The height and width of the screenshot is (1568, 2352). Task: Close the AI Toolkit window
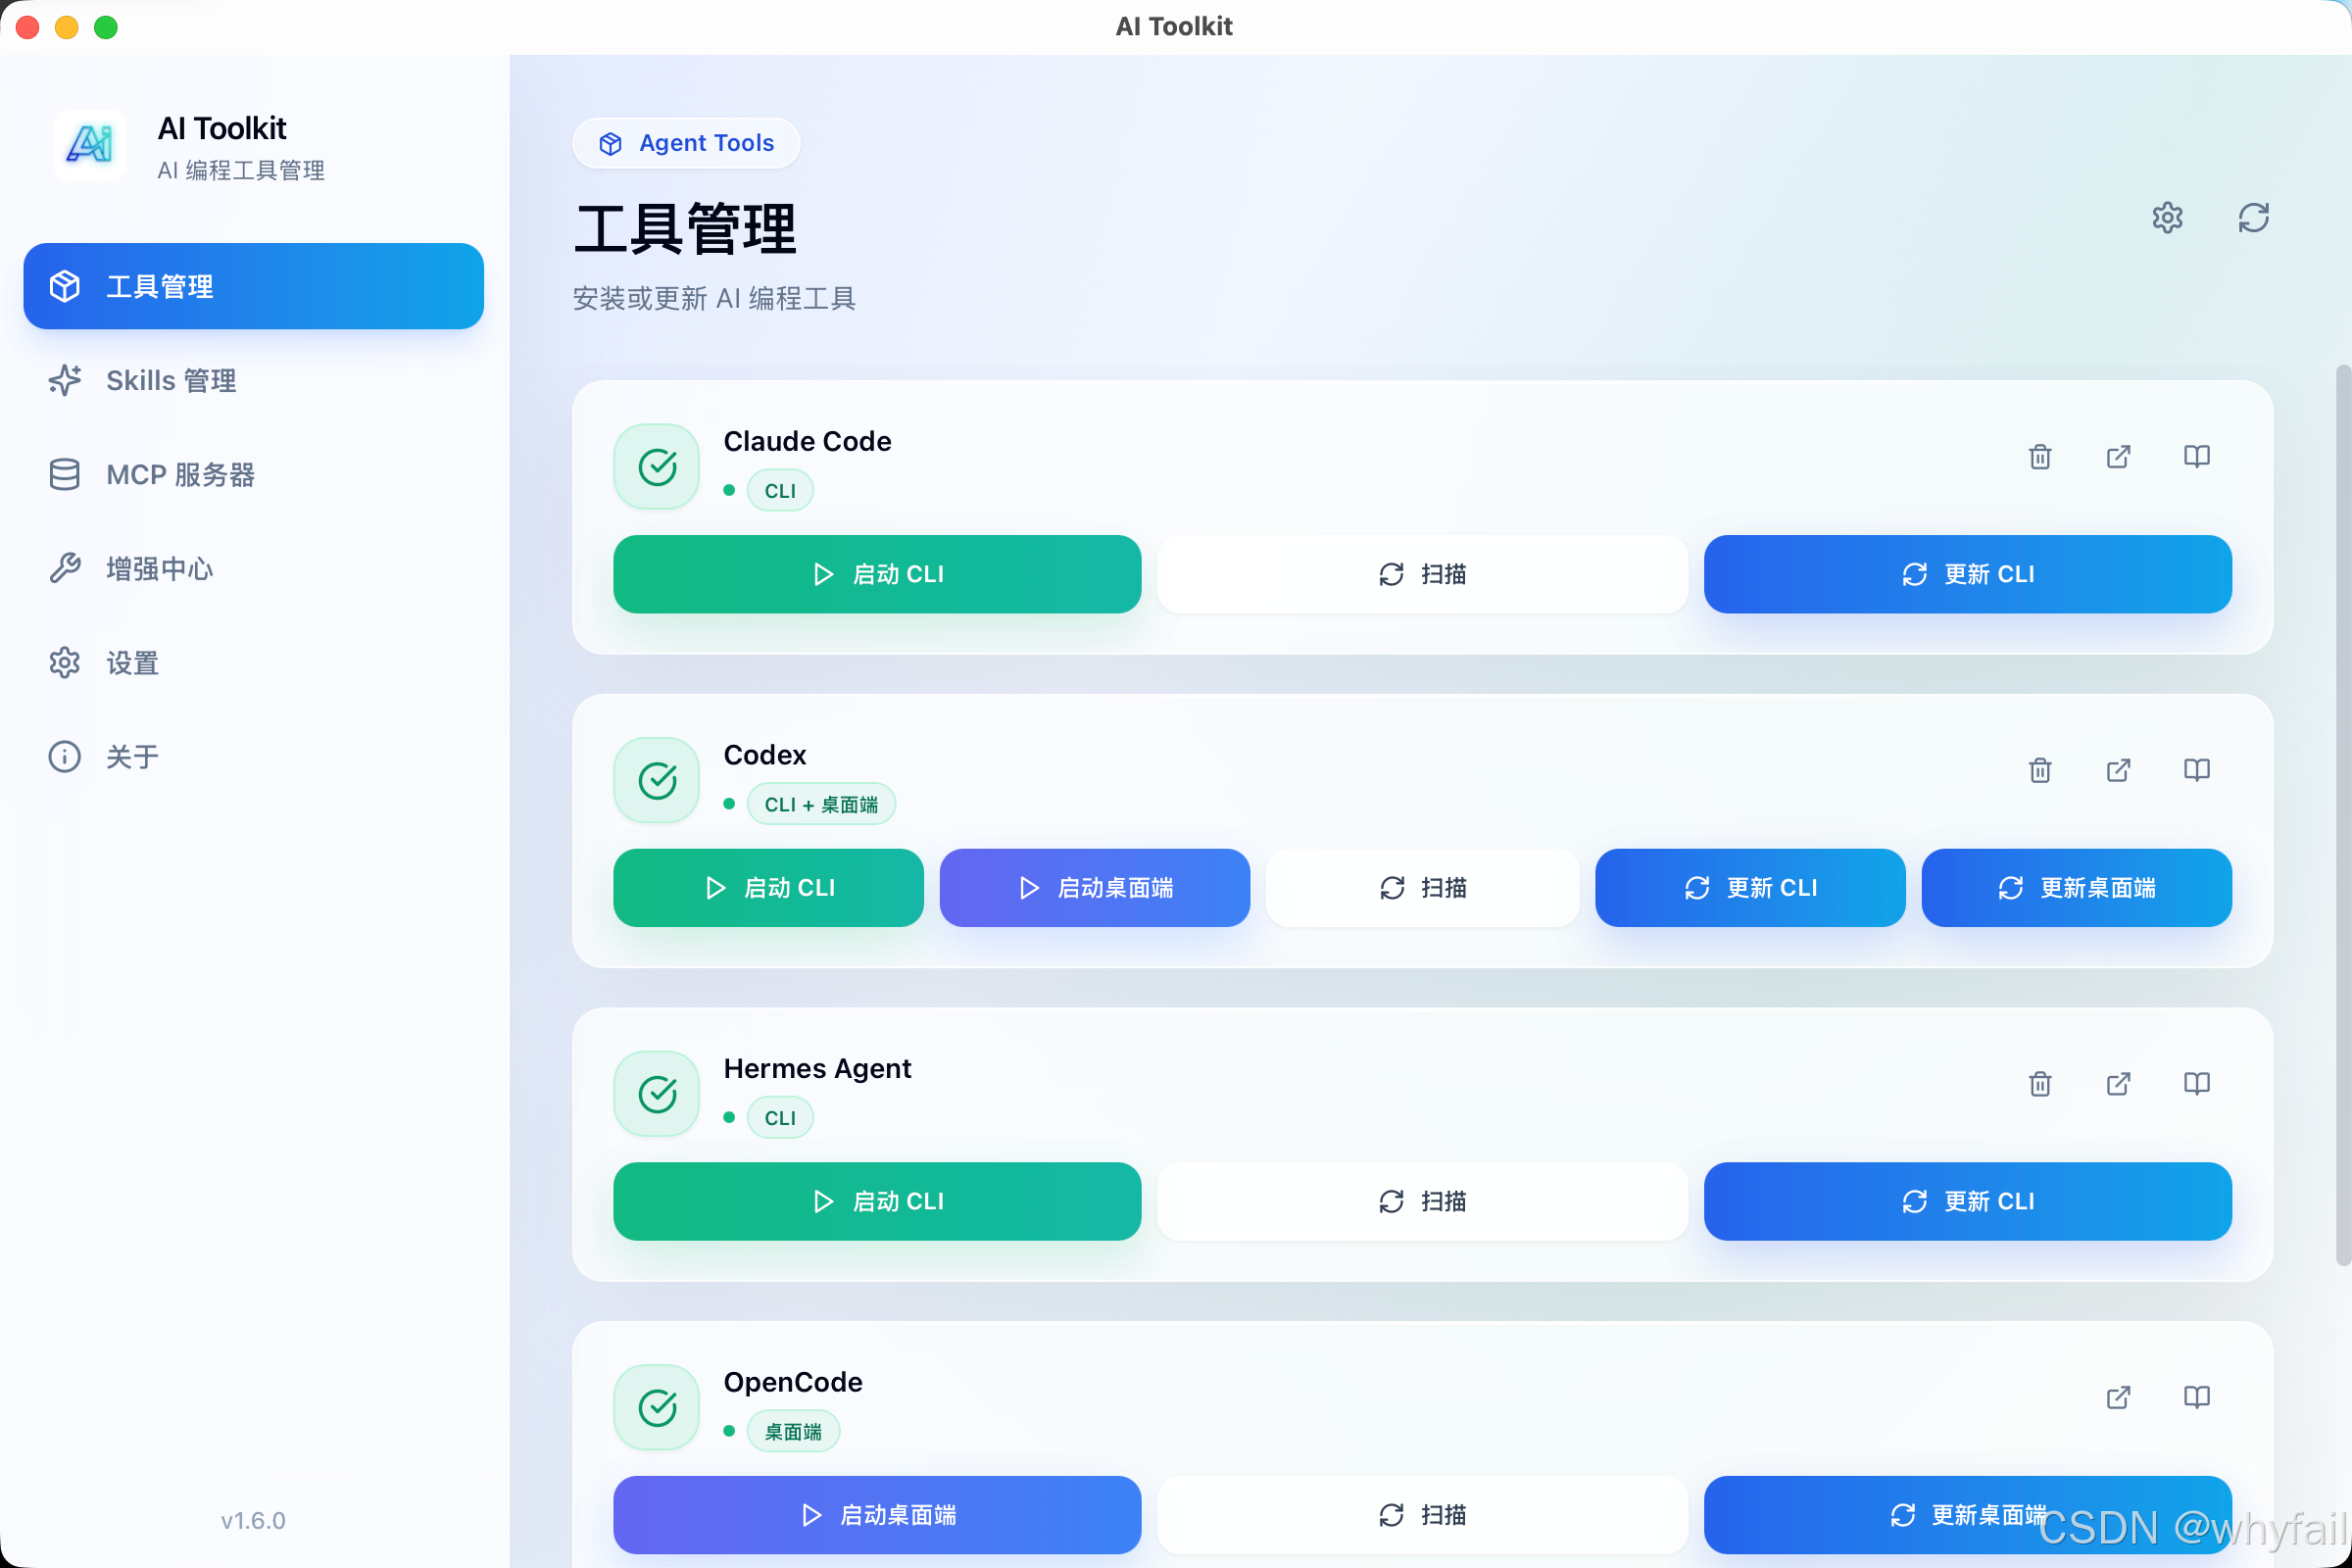(28, 27)
